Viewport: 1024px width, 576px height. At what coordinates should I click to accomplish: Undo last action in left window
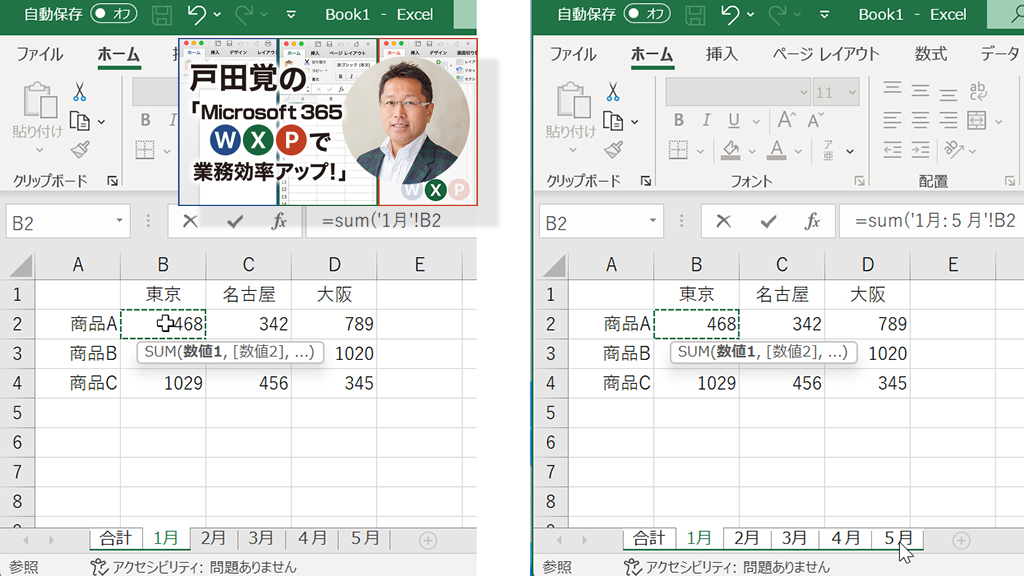197,14
